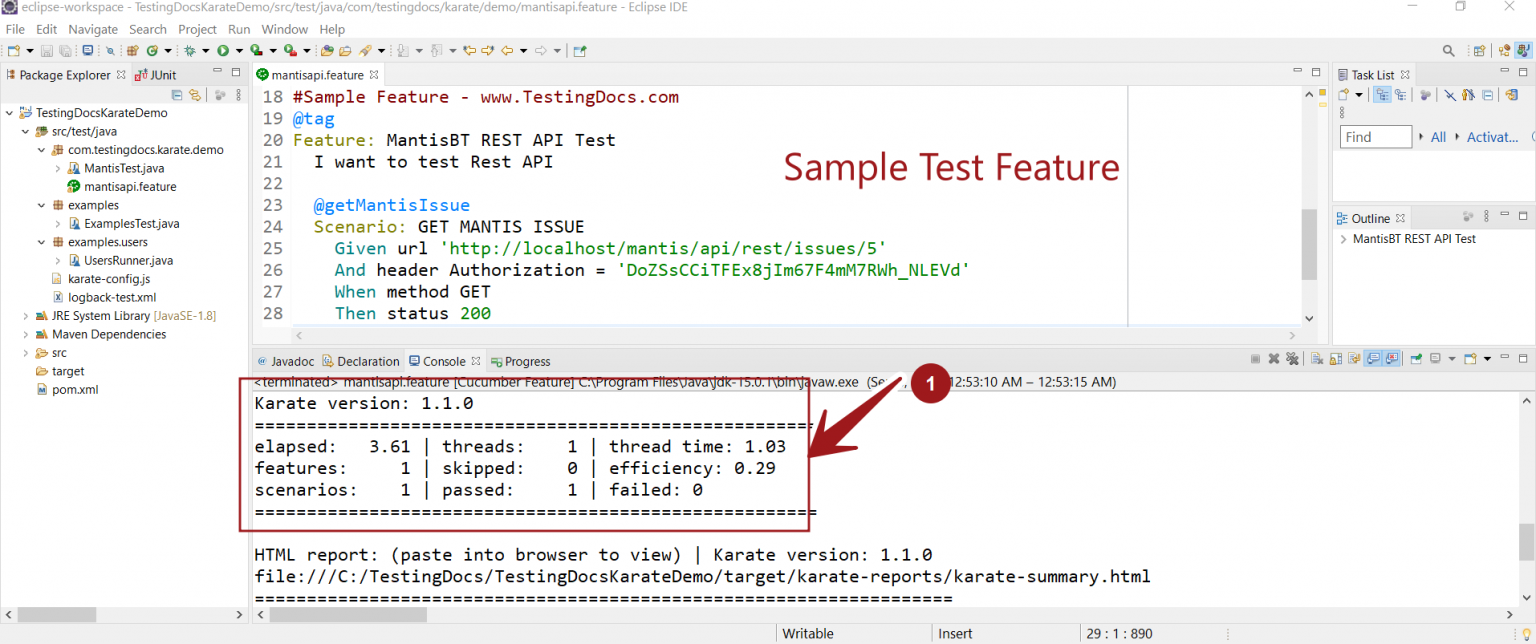Click the All link in Task List
This screenshot has height=644, width=1536.
[x=1438, y=136]
